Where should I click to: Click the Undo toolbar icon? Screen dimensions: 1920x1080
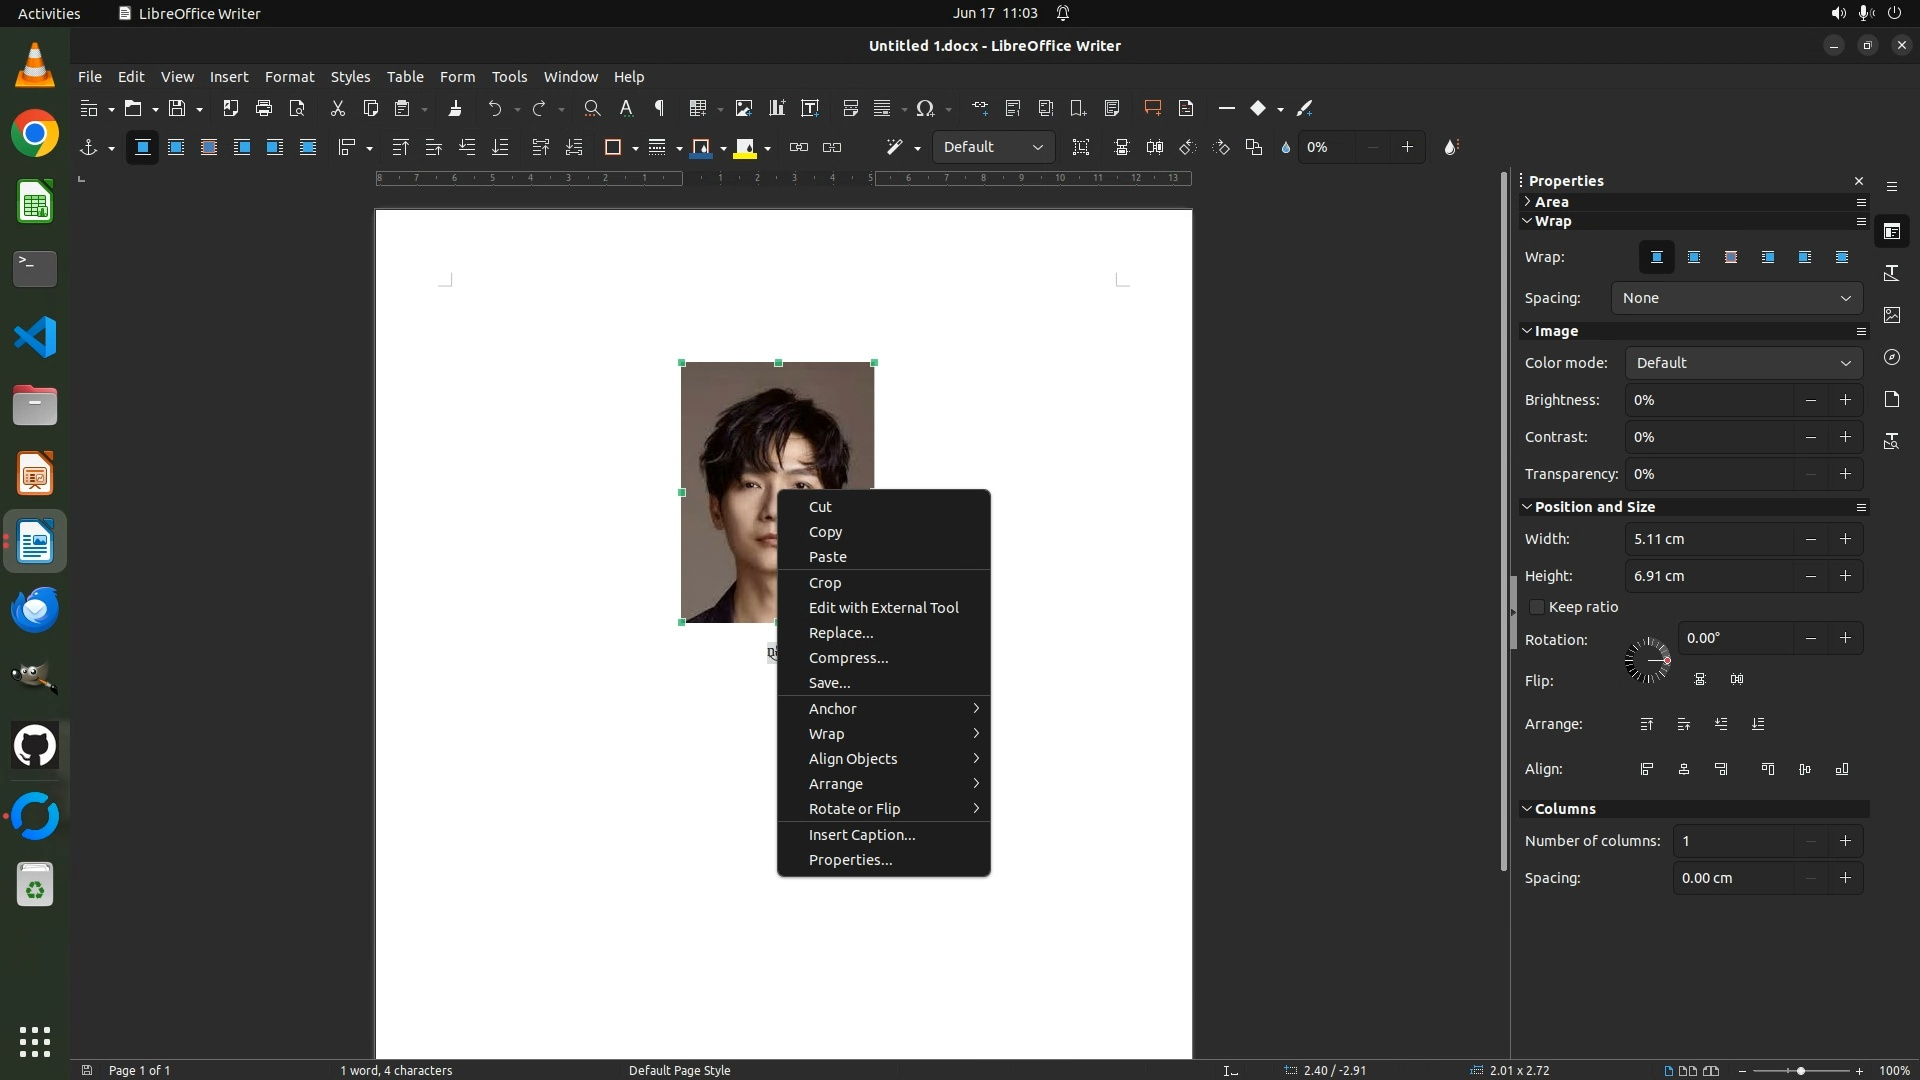point(494,108)
